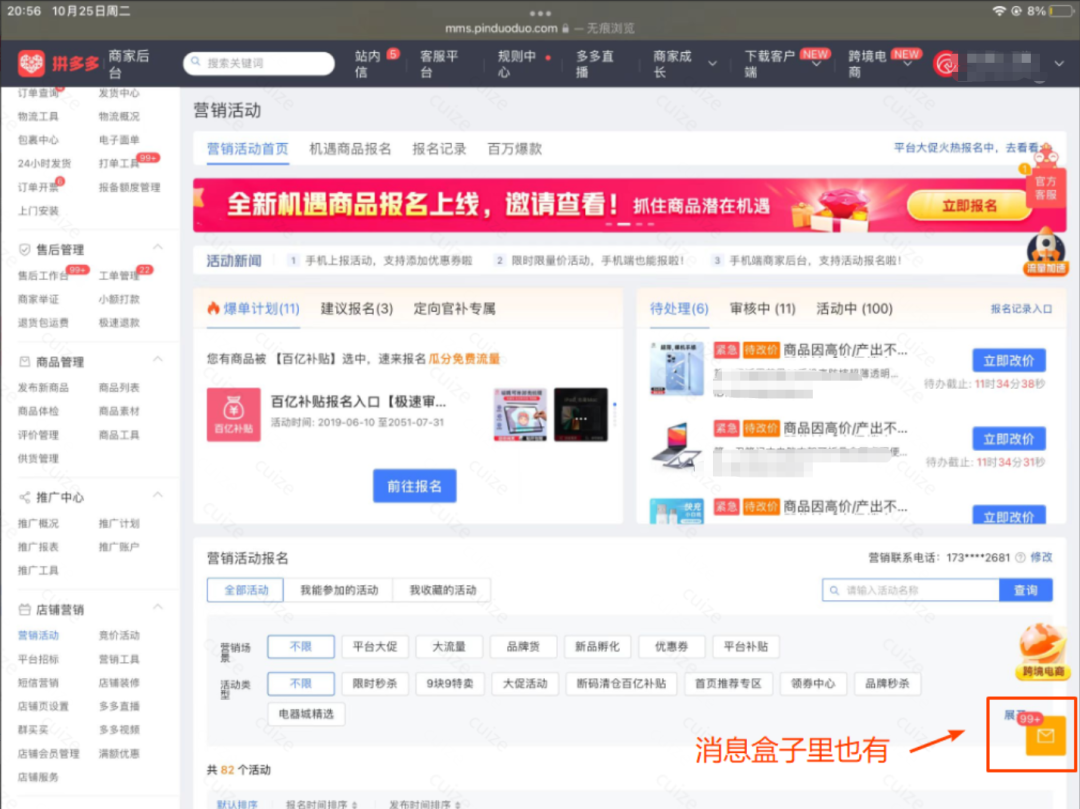Image resolution: width=1080 pixels, height=809 pixels.
Task: Expand the 商家成长 dropdown menu
Action: point(712,63)
